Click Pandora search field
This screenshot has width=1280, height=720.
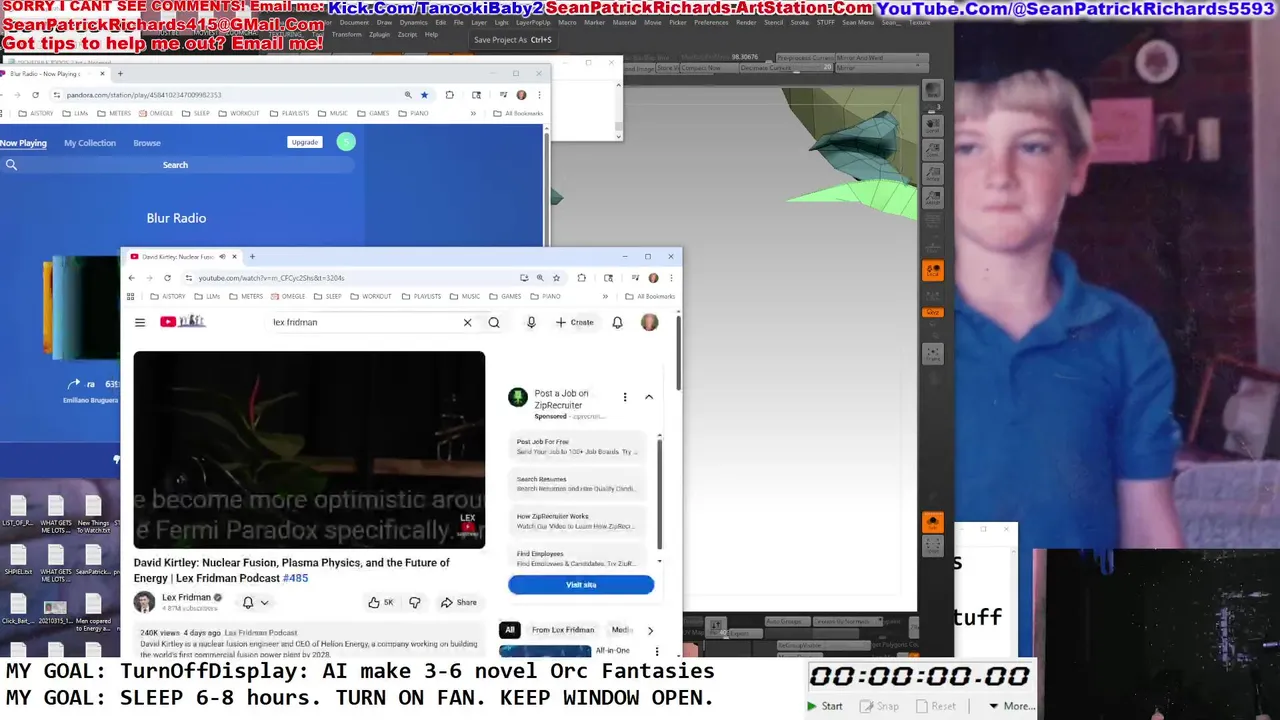pos(175,165)
